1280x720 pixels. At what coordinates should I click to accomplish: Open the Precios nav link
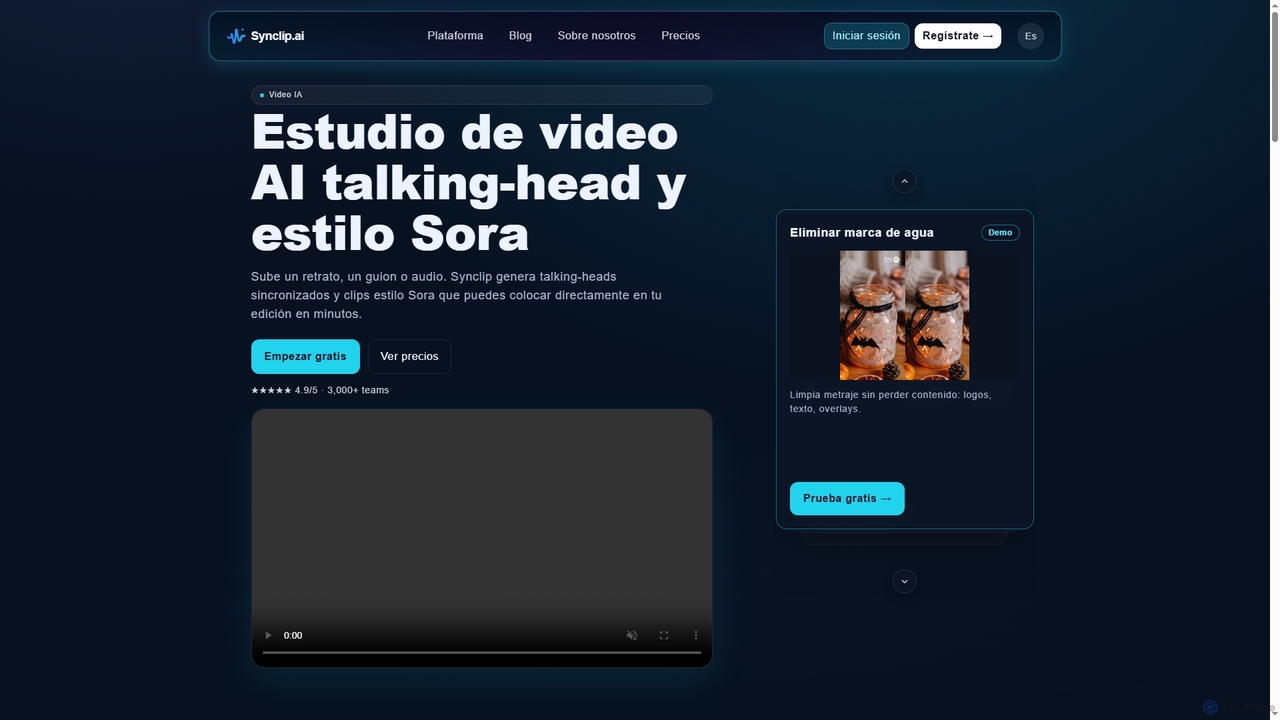point(680,36)
